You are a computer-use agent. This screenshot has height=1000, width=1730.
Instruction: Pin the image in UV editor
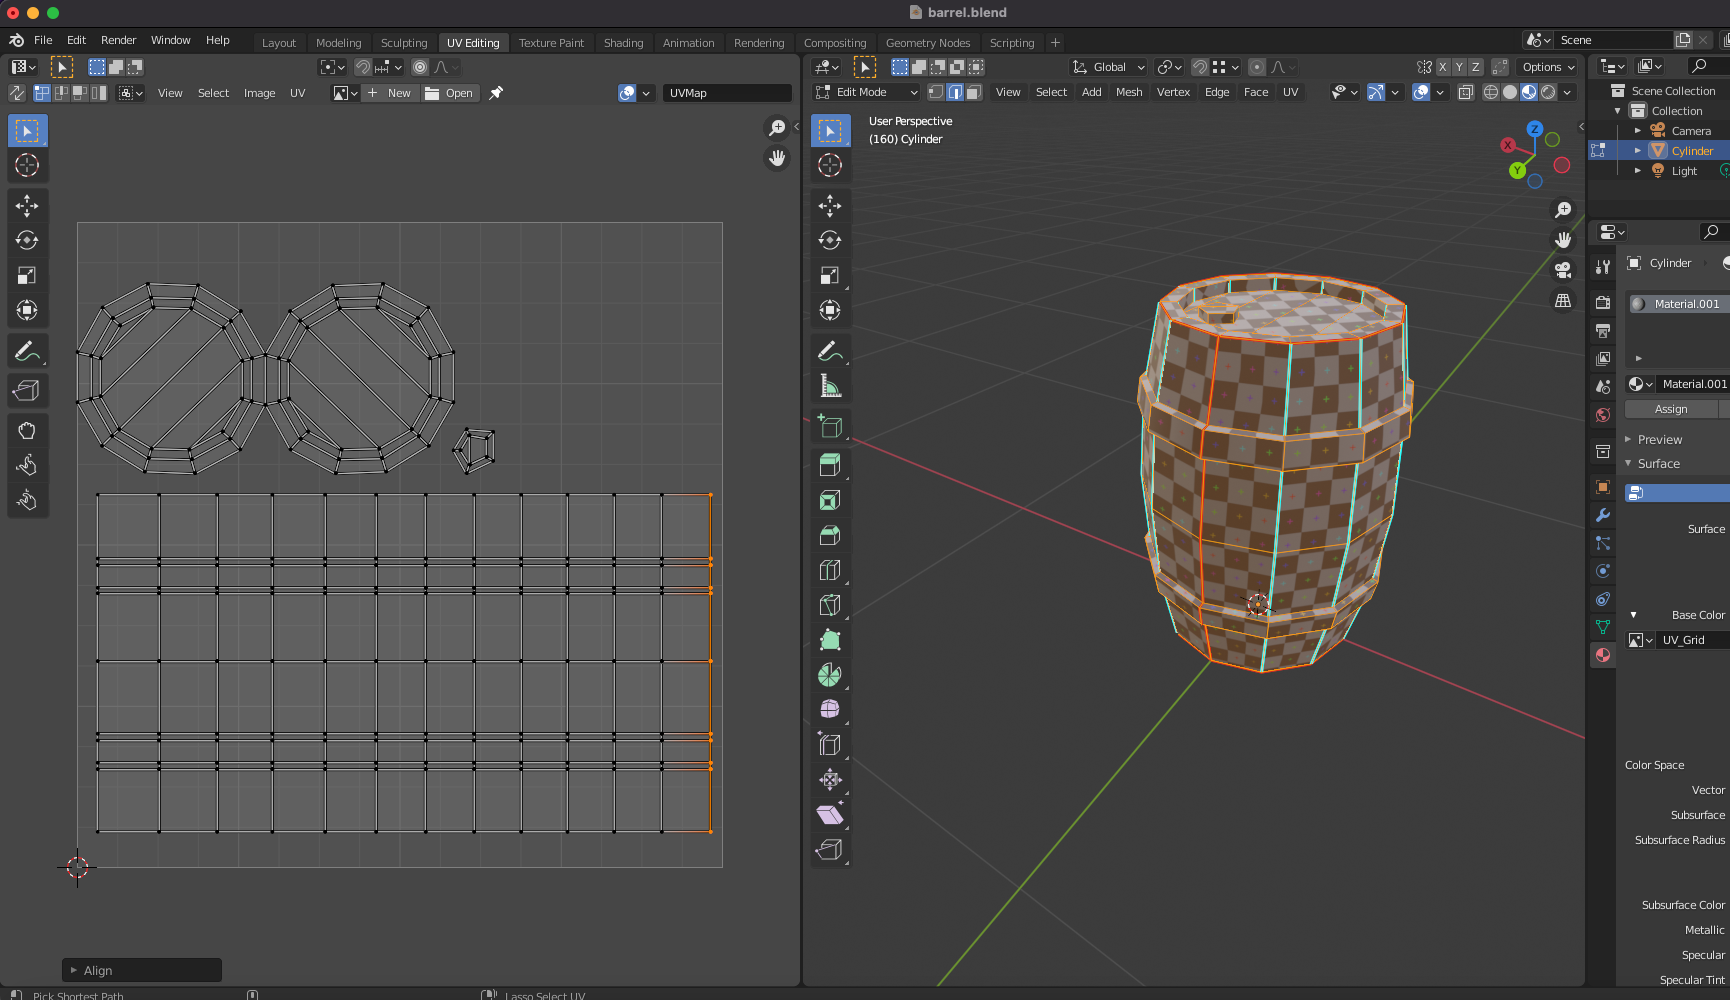coord(496,93)
